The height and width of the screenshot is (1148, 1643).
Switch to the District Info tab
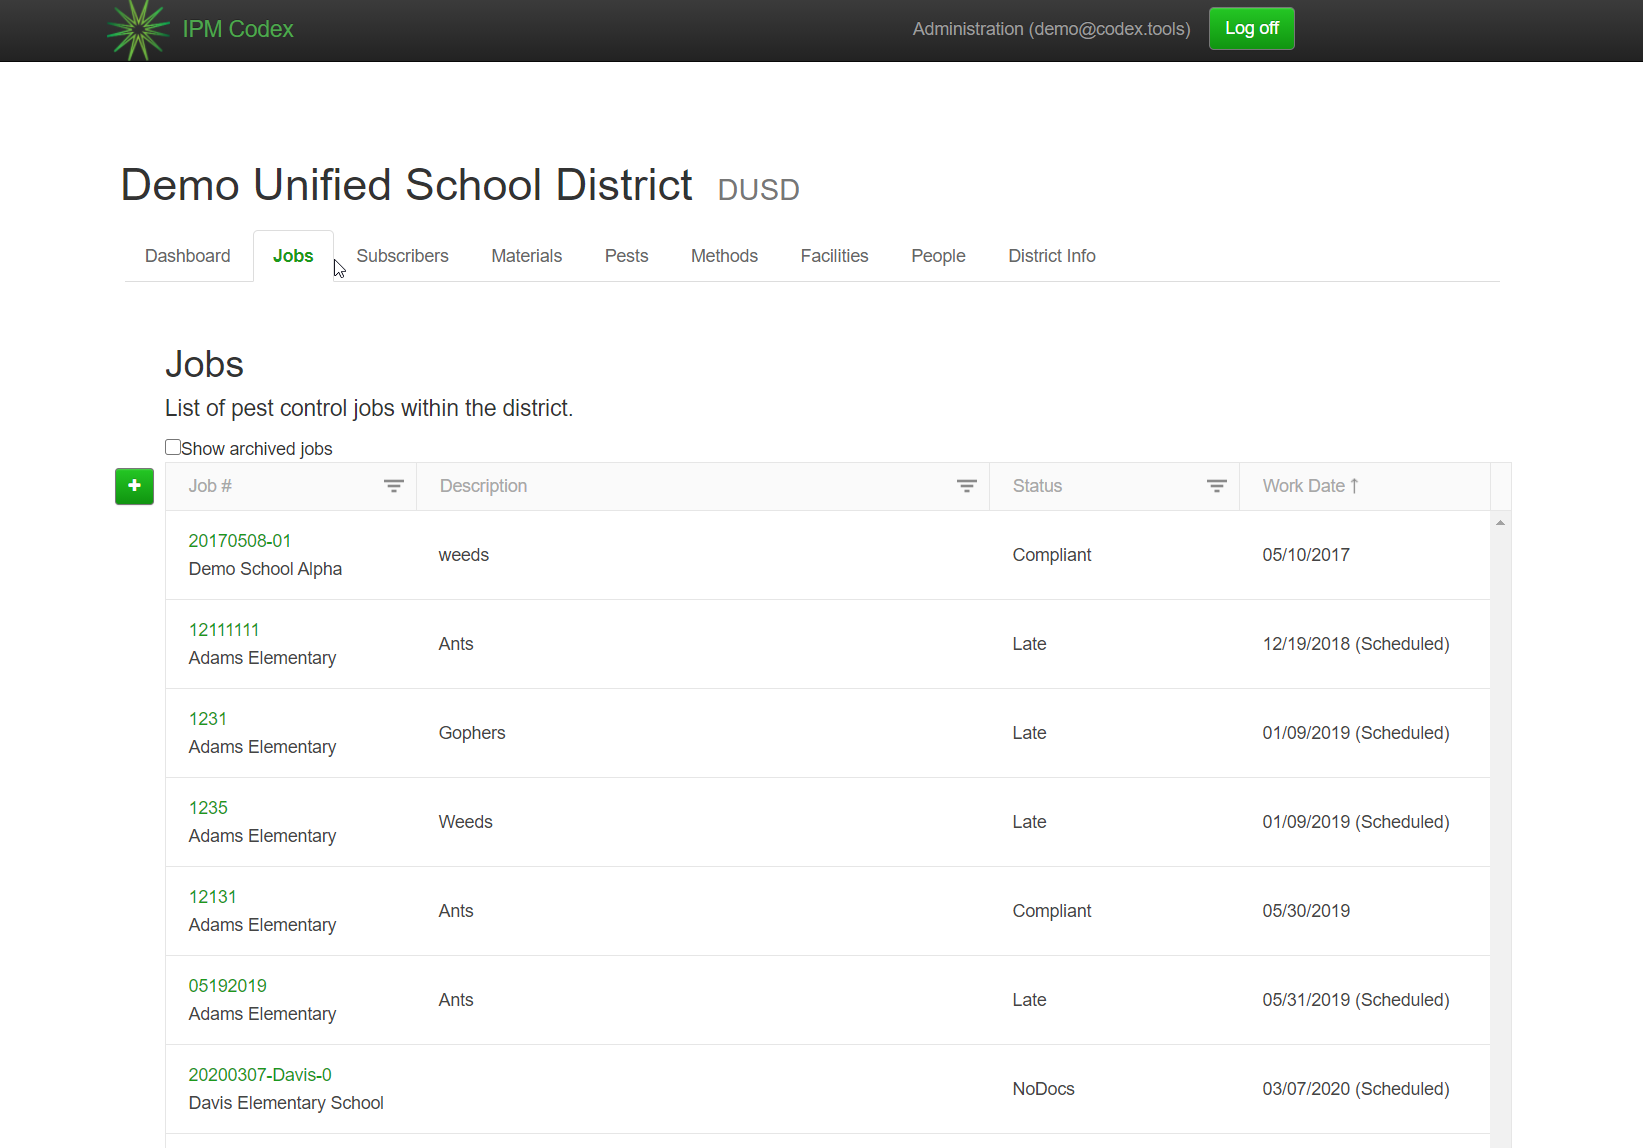(x=1051, y=256)
